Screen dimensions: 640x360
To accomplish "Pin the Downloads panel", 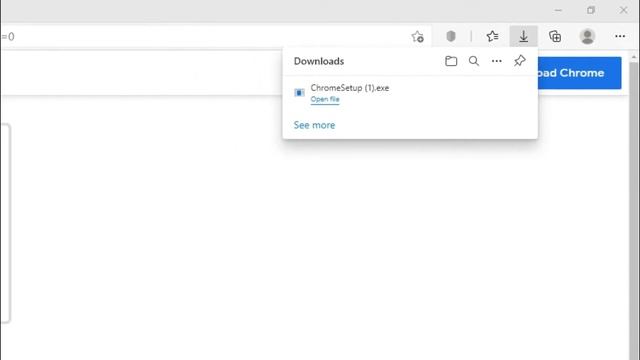I will tap(520, 61).
